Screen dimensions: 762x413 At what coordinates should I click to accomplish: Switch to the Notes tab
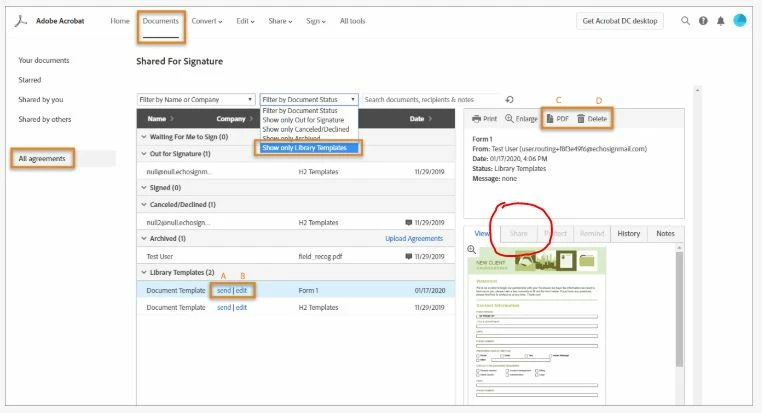click(665, 234)
